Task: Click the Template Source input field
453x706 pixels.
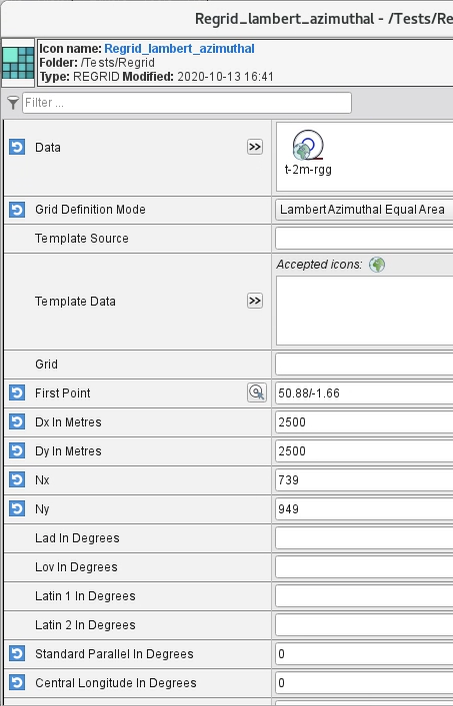Action: click(x=364, y=238)
